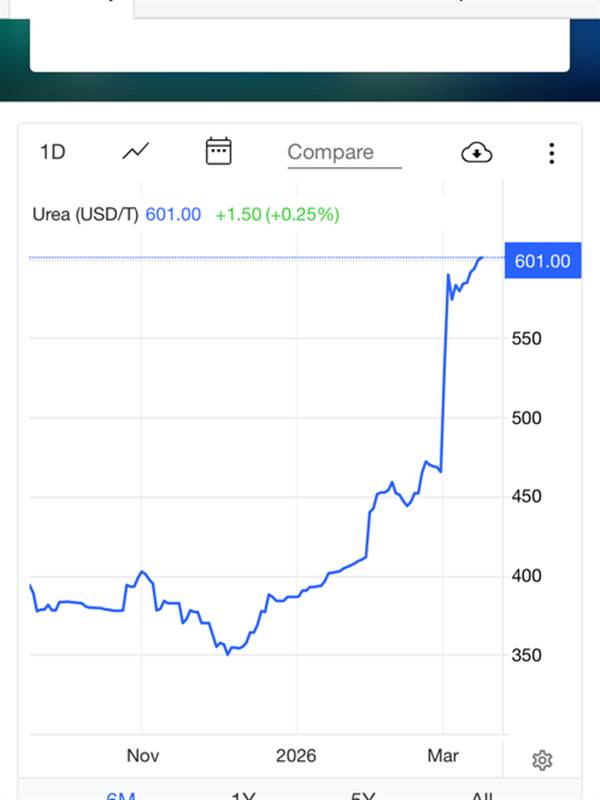Open the three-dot more options menu
The width and height of the screenshot is (600, 800).
(x=551, y=153)
